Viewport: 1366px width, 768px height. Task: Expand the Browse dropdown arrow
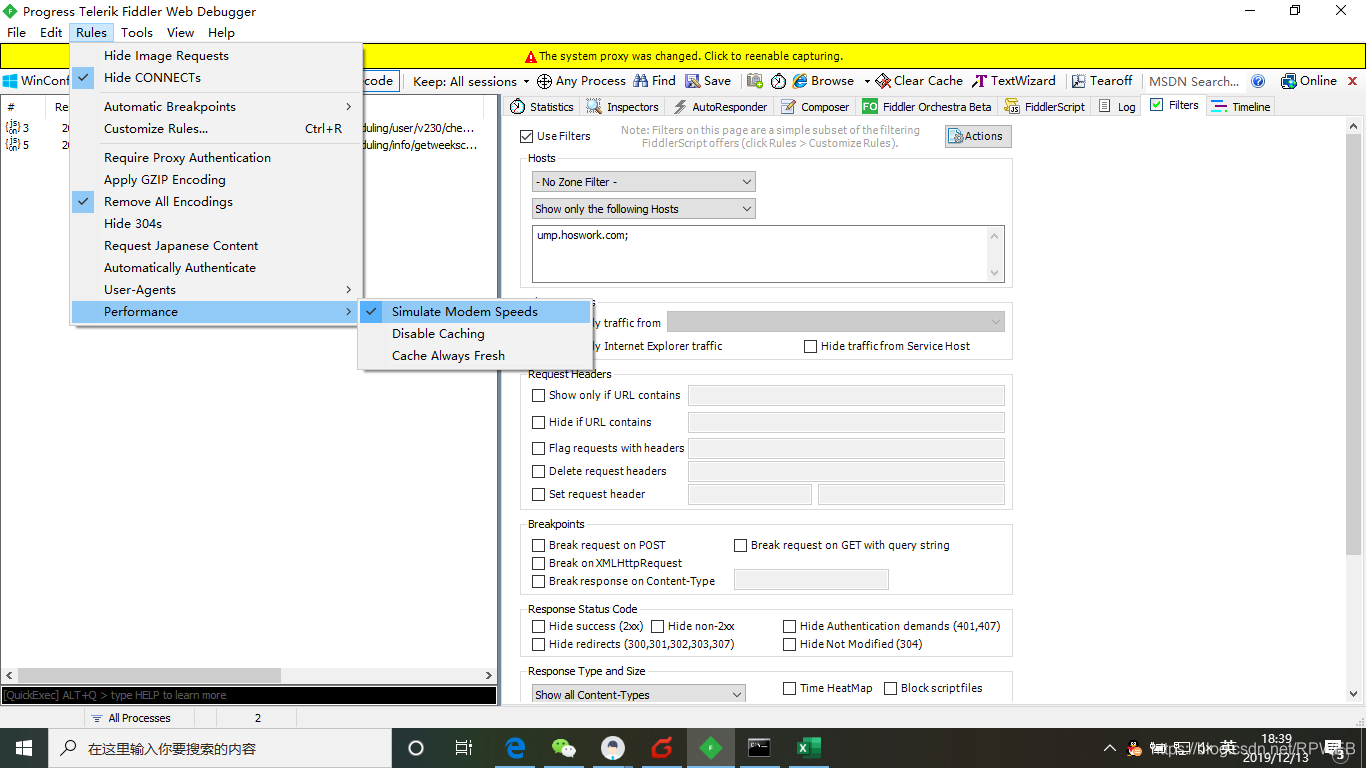click(x=867, y=81)
